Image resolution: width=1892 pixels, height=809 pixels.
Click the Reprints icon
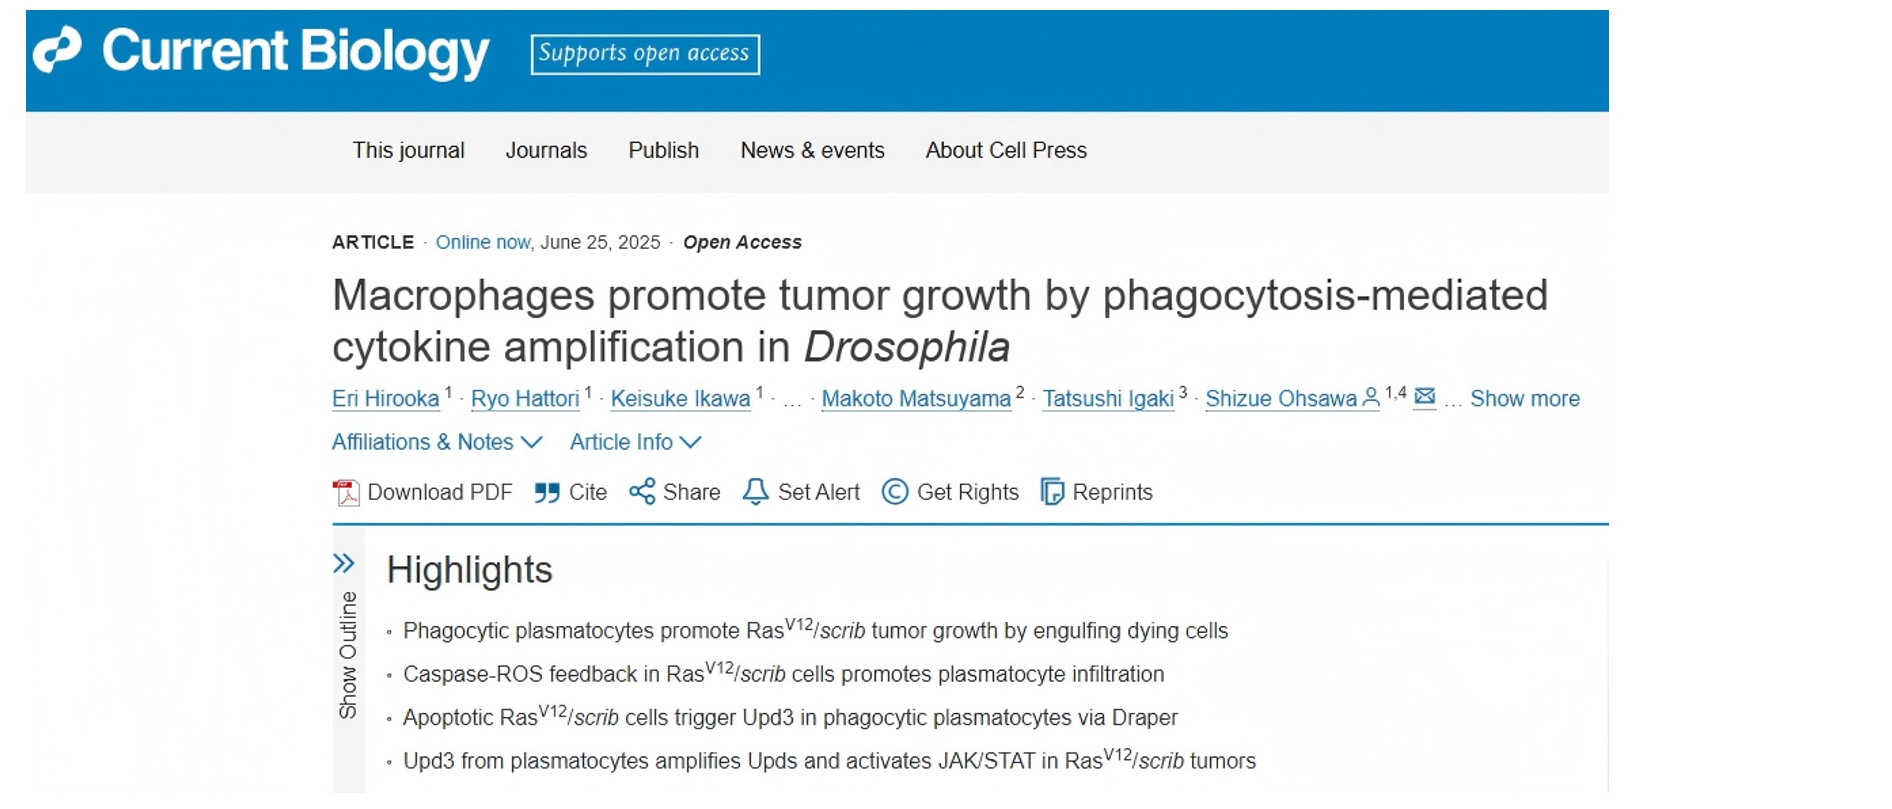pos(1052,492)
